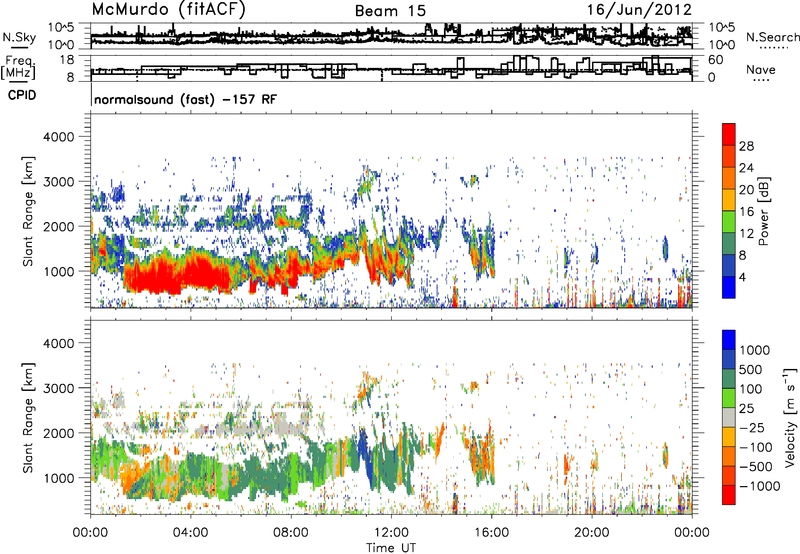This screenshot has height=554, width=800.
Task: Click the '04:00' time axis label
Action: 191,533
